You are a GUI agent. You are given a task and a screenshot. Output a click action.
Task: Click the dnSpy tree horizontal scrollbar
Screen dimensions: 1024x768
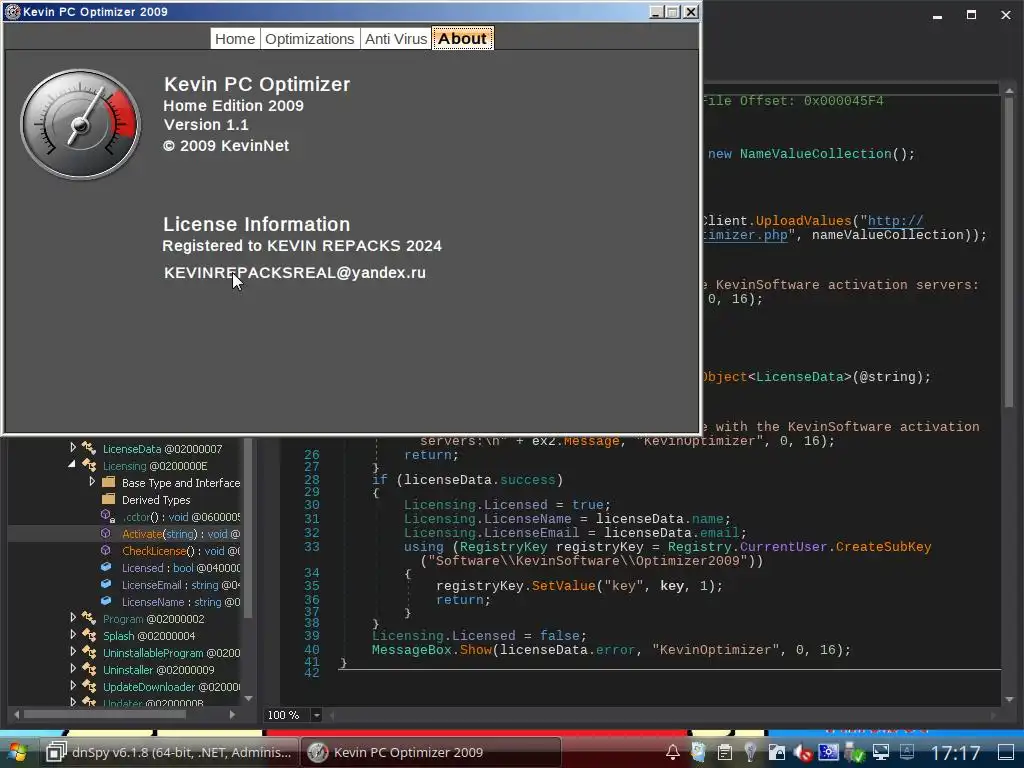104,714
